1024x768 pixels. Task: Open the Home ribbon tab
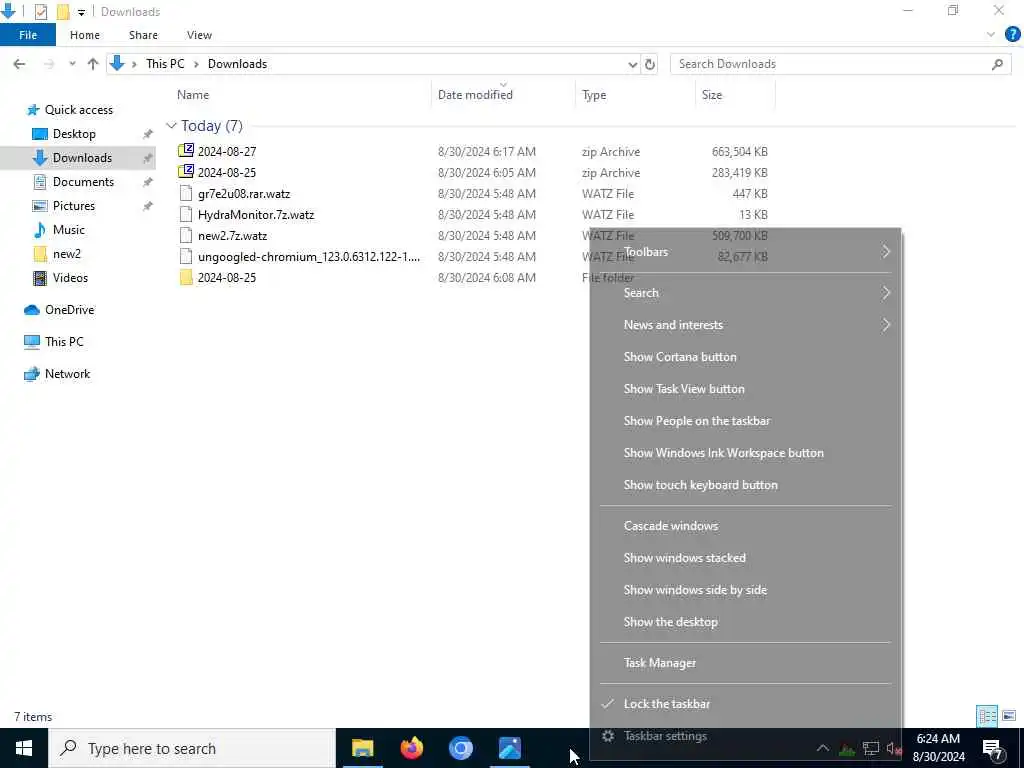coord(85,35)
